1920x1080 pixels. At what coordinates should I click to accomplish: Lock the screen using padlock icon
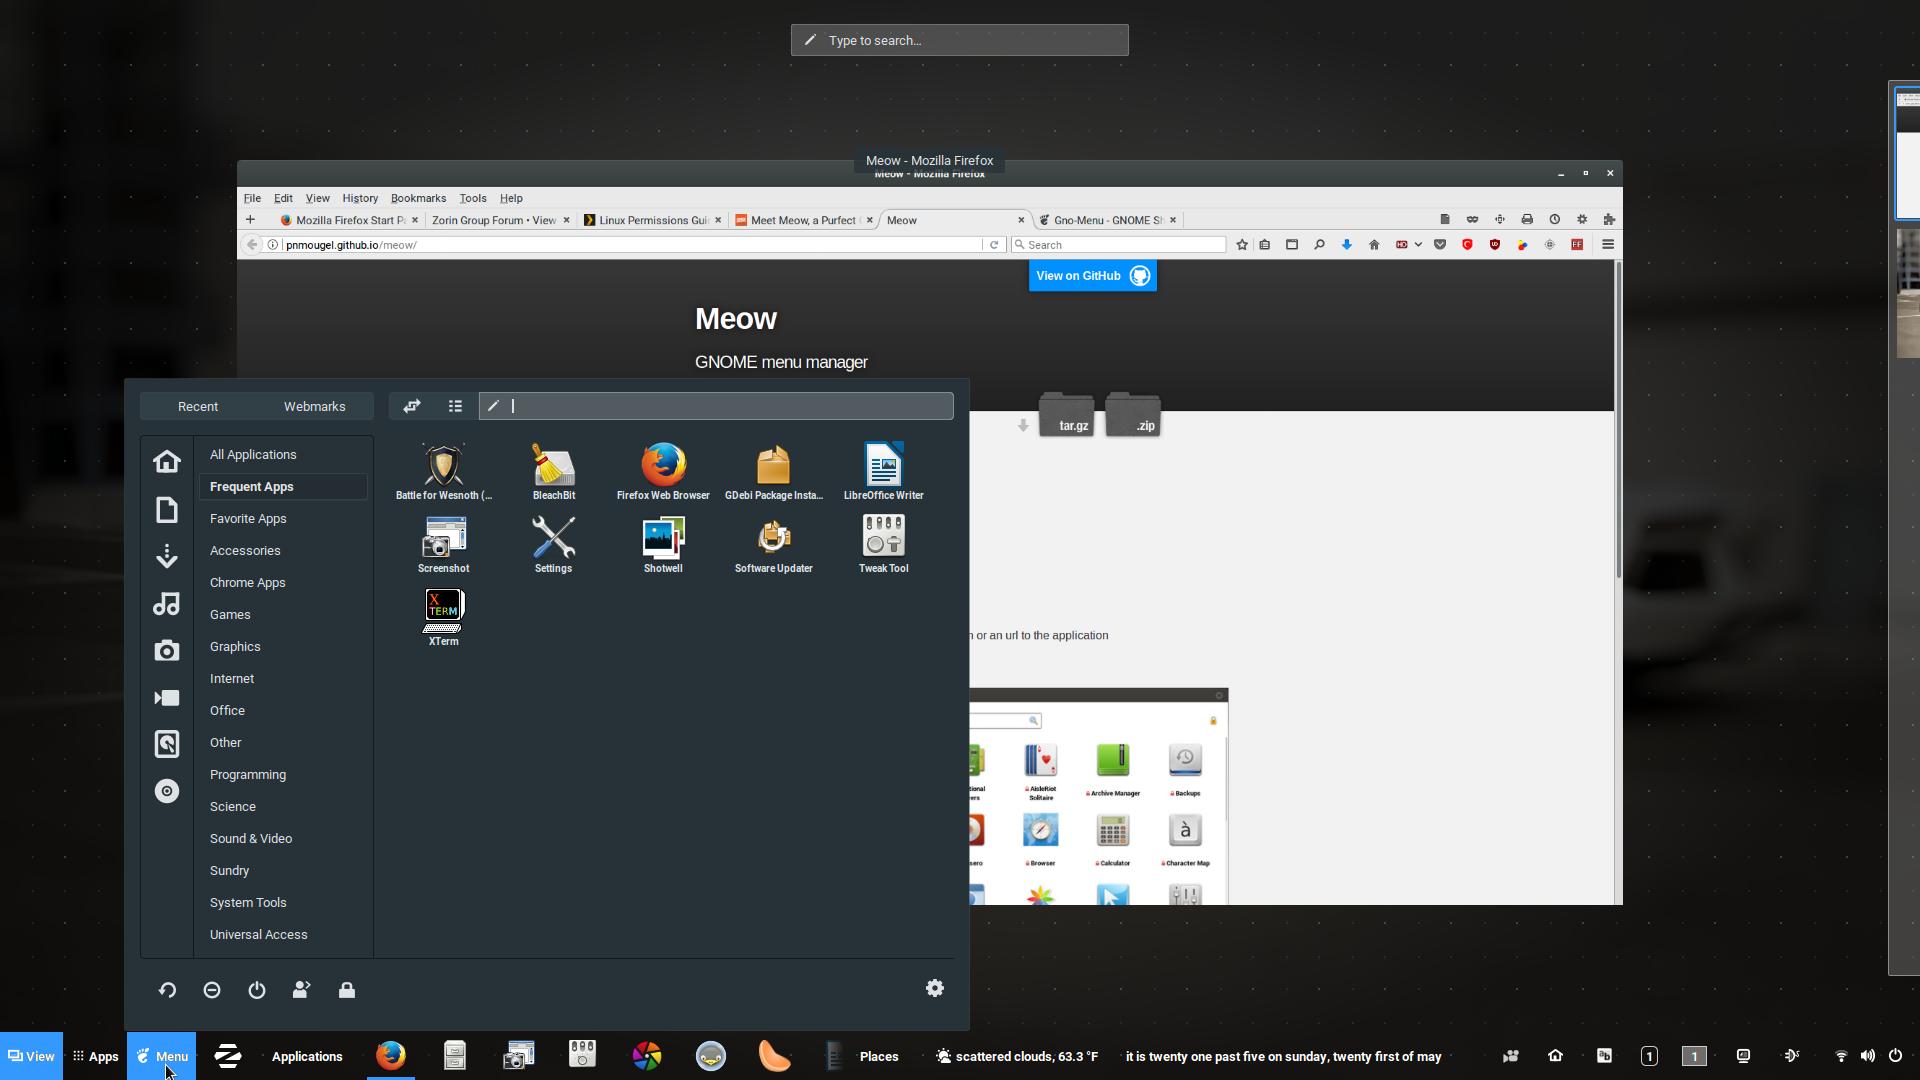(x=347, y=990)
